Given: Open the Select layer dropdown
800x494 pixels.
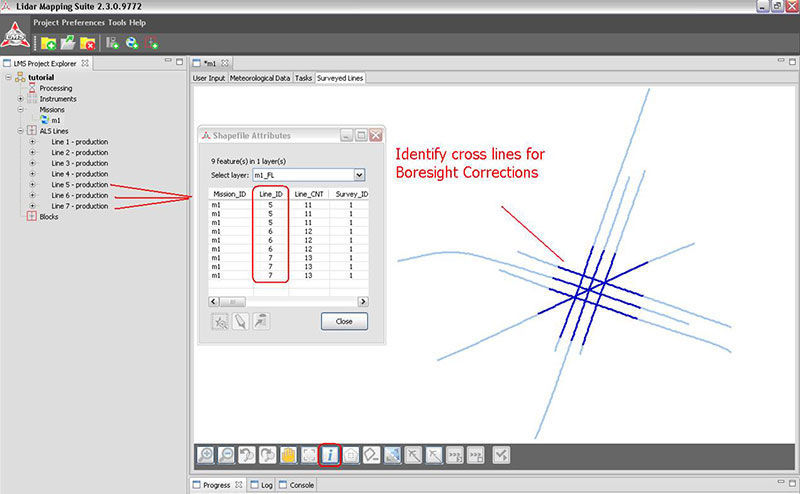Looking at the screenshot, I should [x=359, y=174].
